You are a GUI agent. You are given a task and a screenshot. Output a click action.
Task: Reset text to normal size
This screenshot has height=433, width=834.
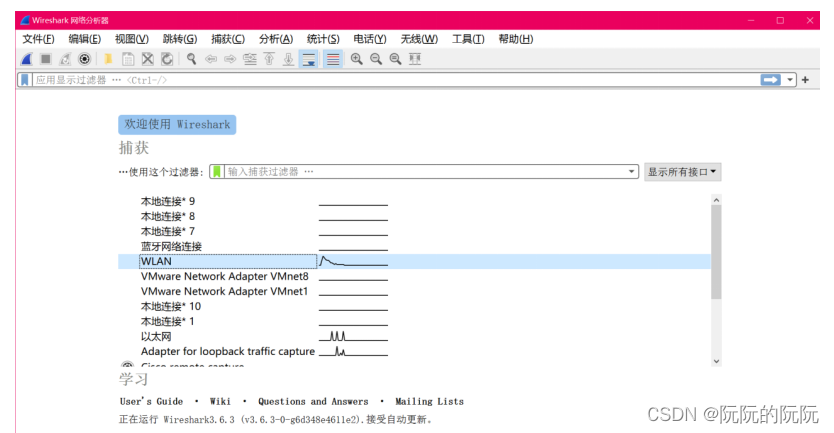pos(395,59)
